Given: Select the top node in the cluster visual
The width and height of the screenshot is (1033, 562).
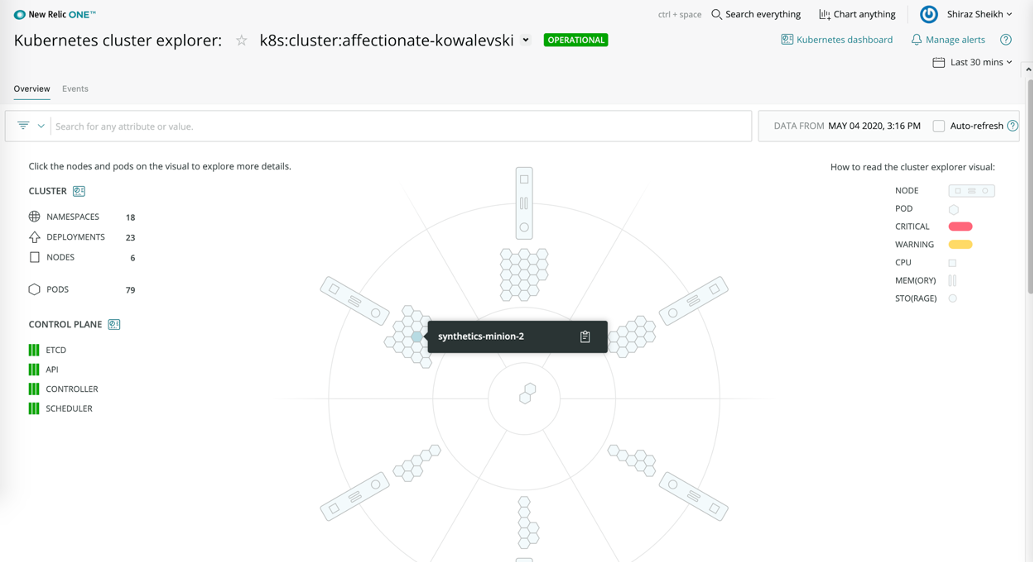Looking at the screenshot, I should [x=524, y=203].
